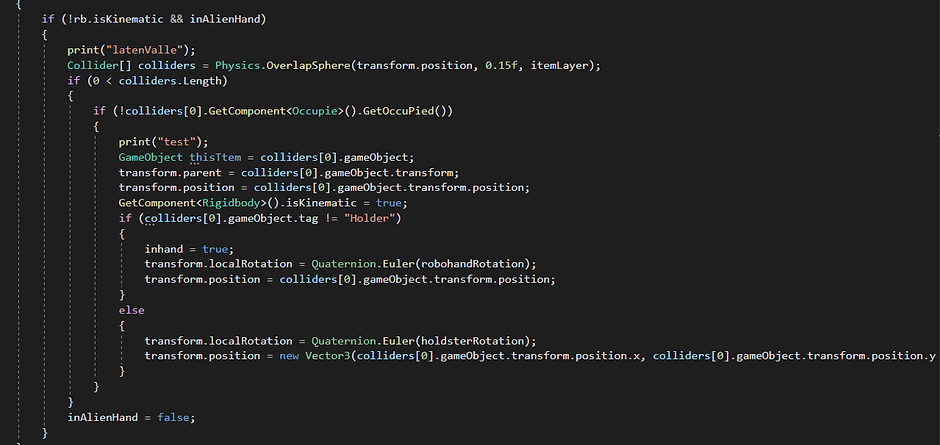Image resolution: width=940 pixels, height=445 pixels.
Task: Click the print("test") line
Action: coord(163,142)
